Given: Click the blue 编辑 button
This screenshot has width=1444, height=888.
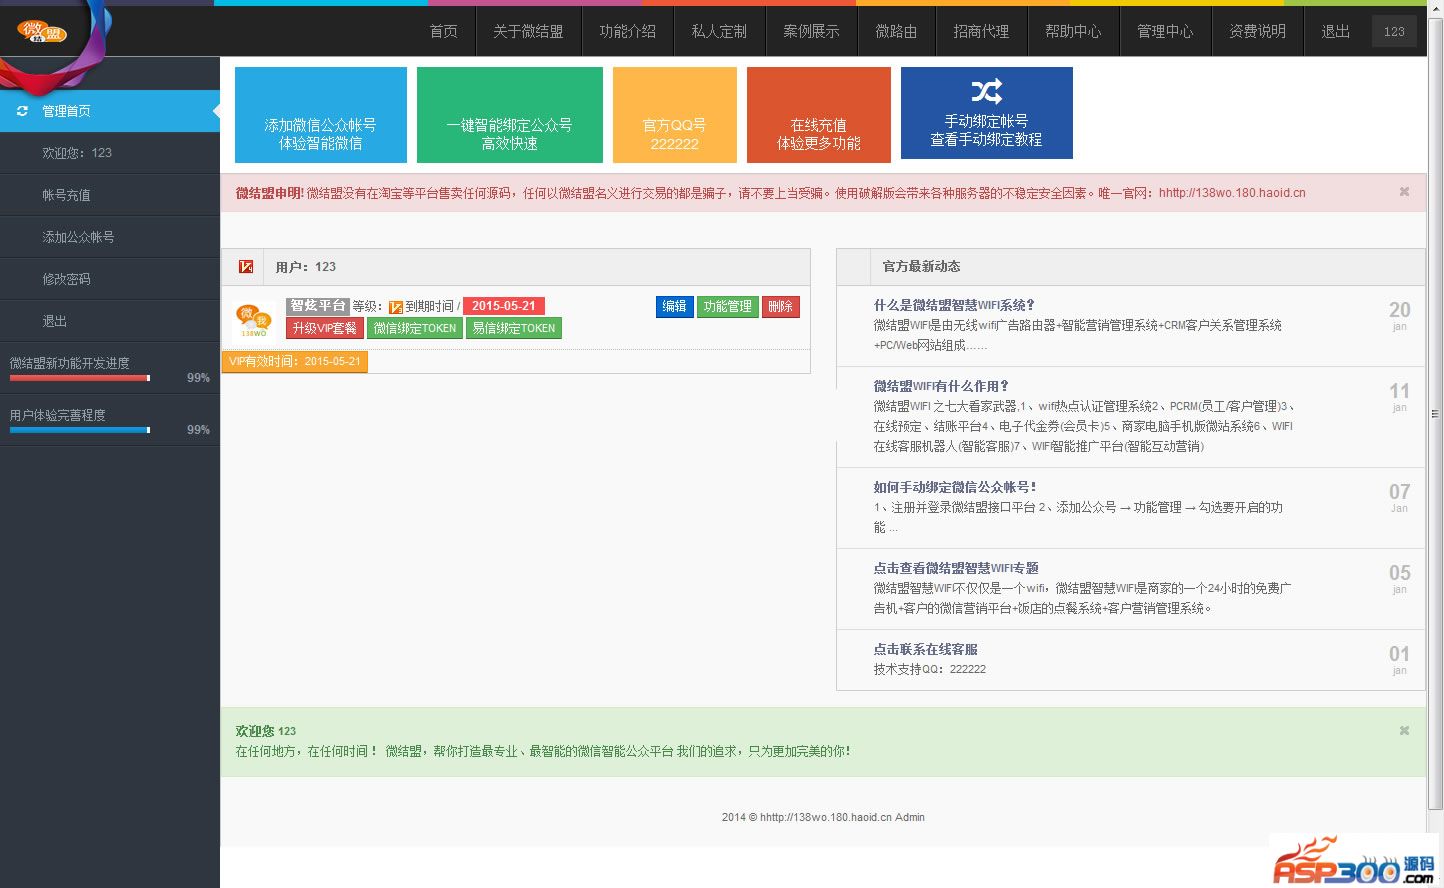Looking at the screenshot, I should pos(675,307).
